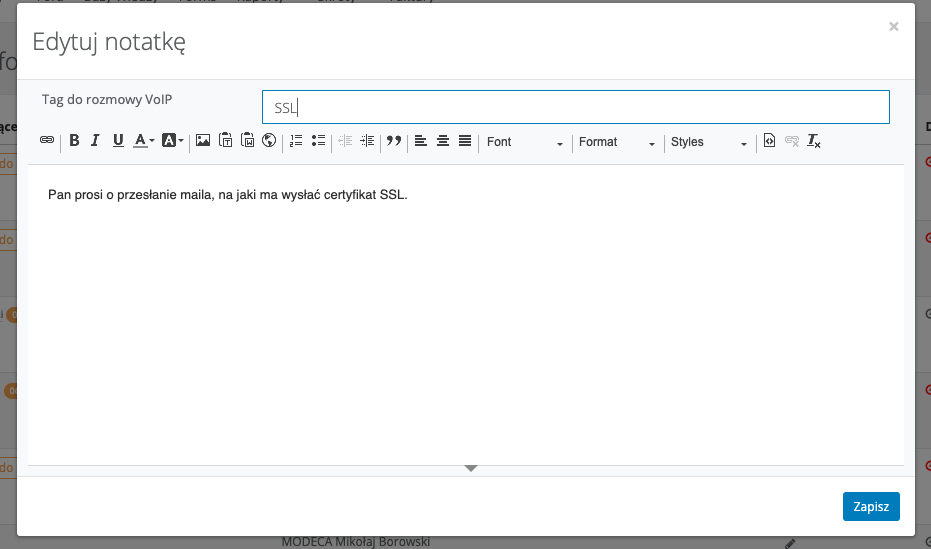931x549 pixels.
Task: Toggle italic formatting
Action: pyautogui.click(x=95, y=140)
